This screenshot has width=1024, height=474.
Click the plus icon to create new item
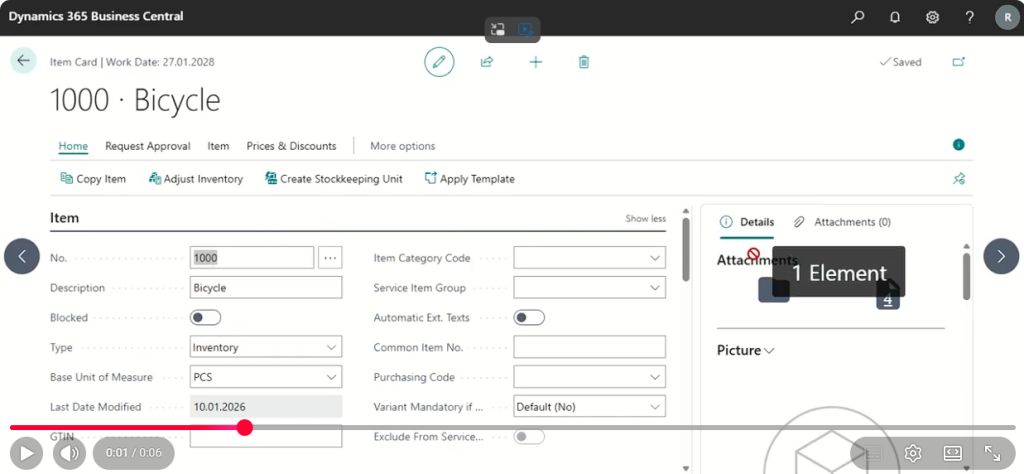pos(536,62)
